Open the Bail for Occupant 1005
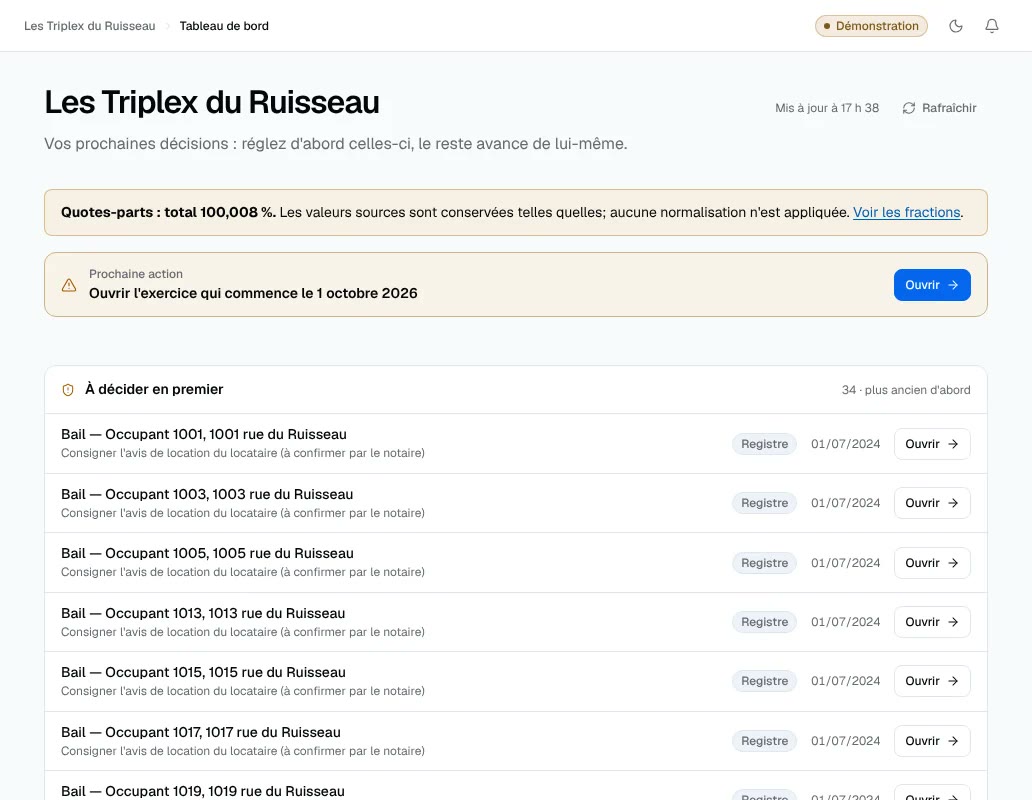 932,563
